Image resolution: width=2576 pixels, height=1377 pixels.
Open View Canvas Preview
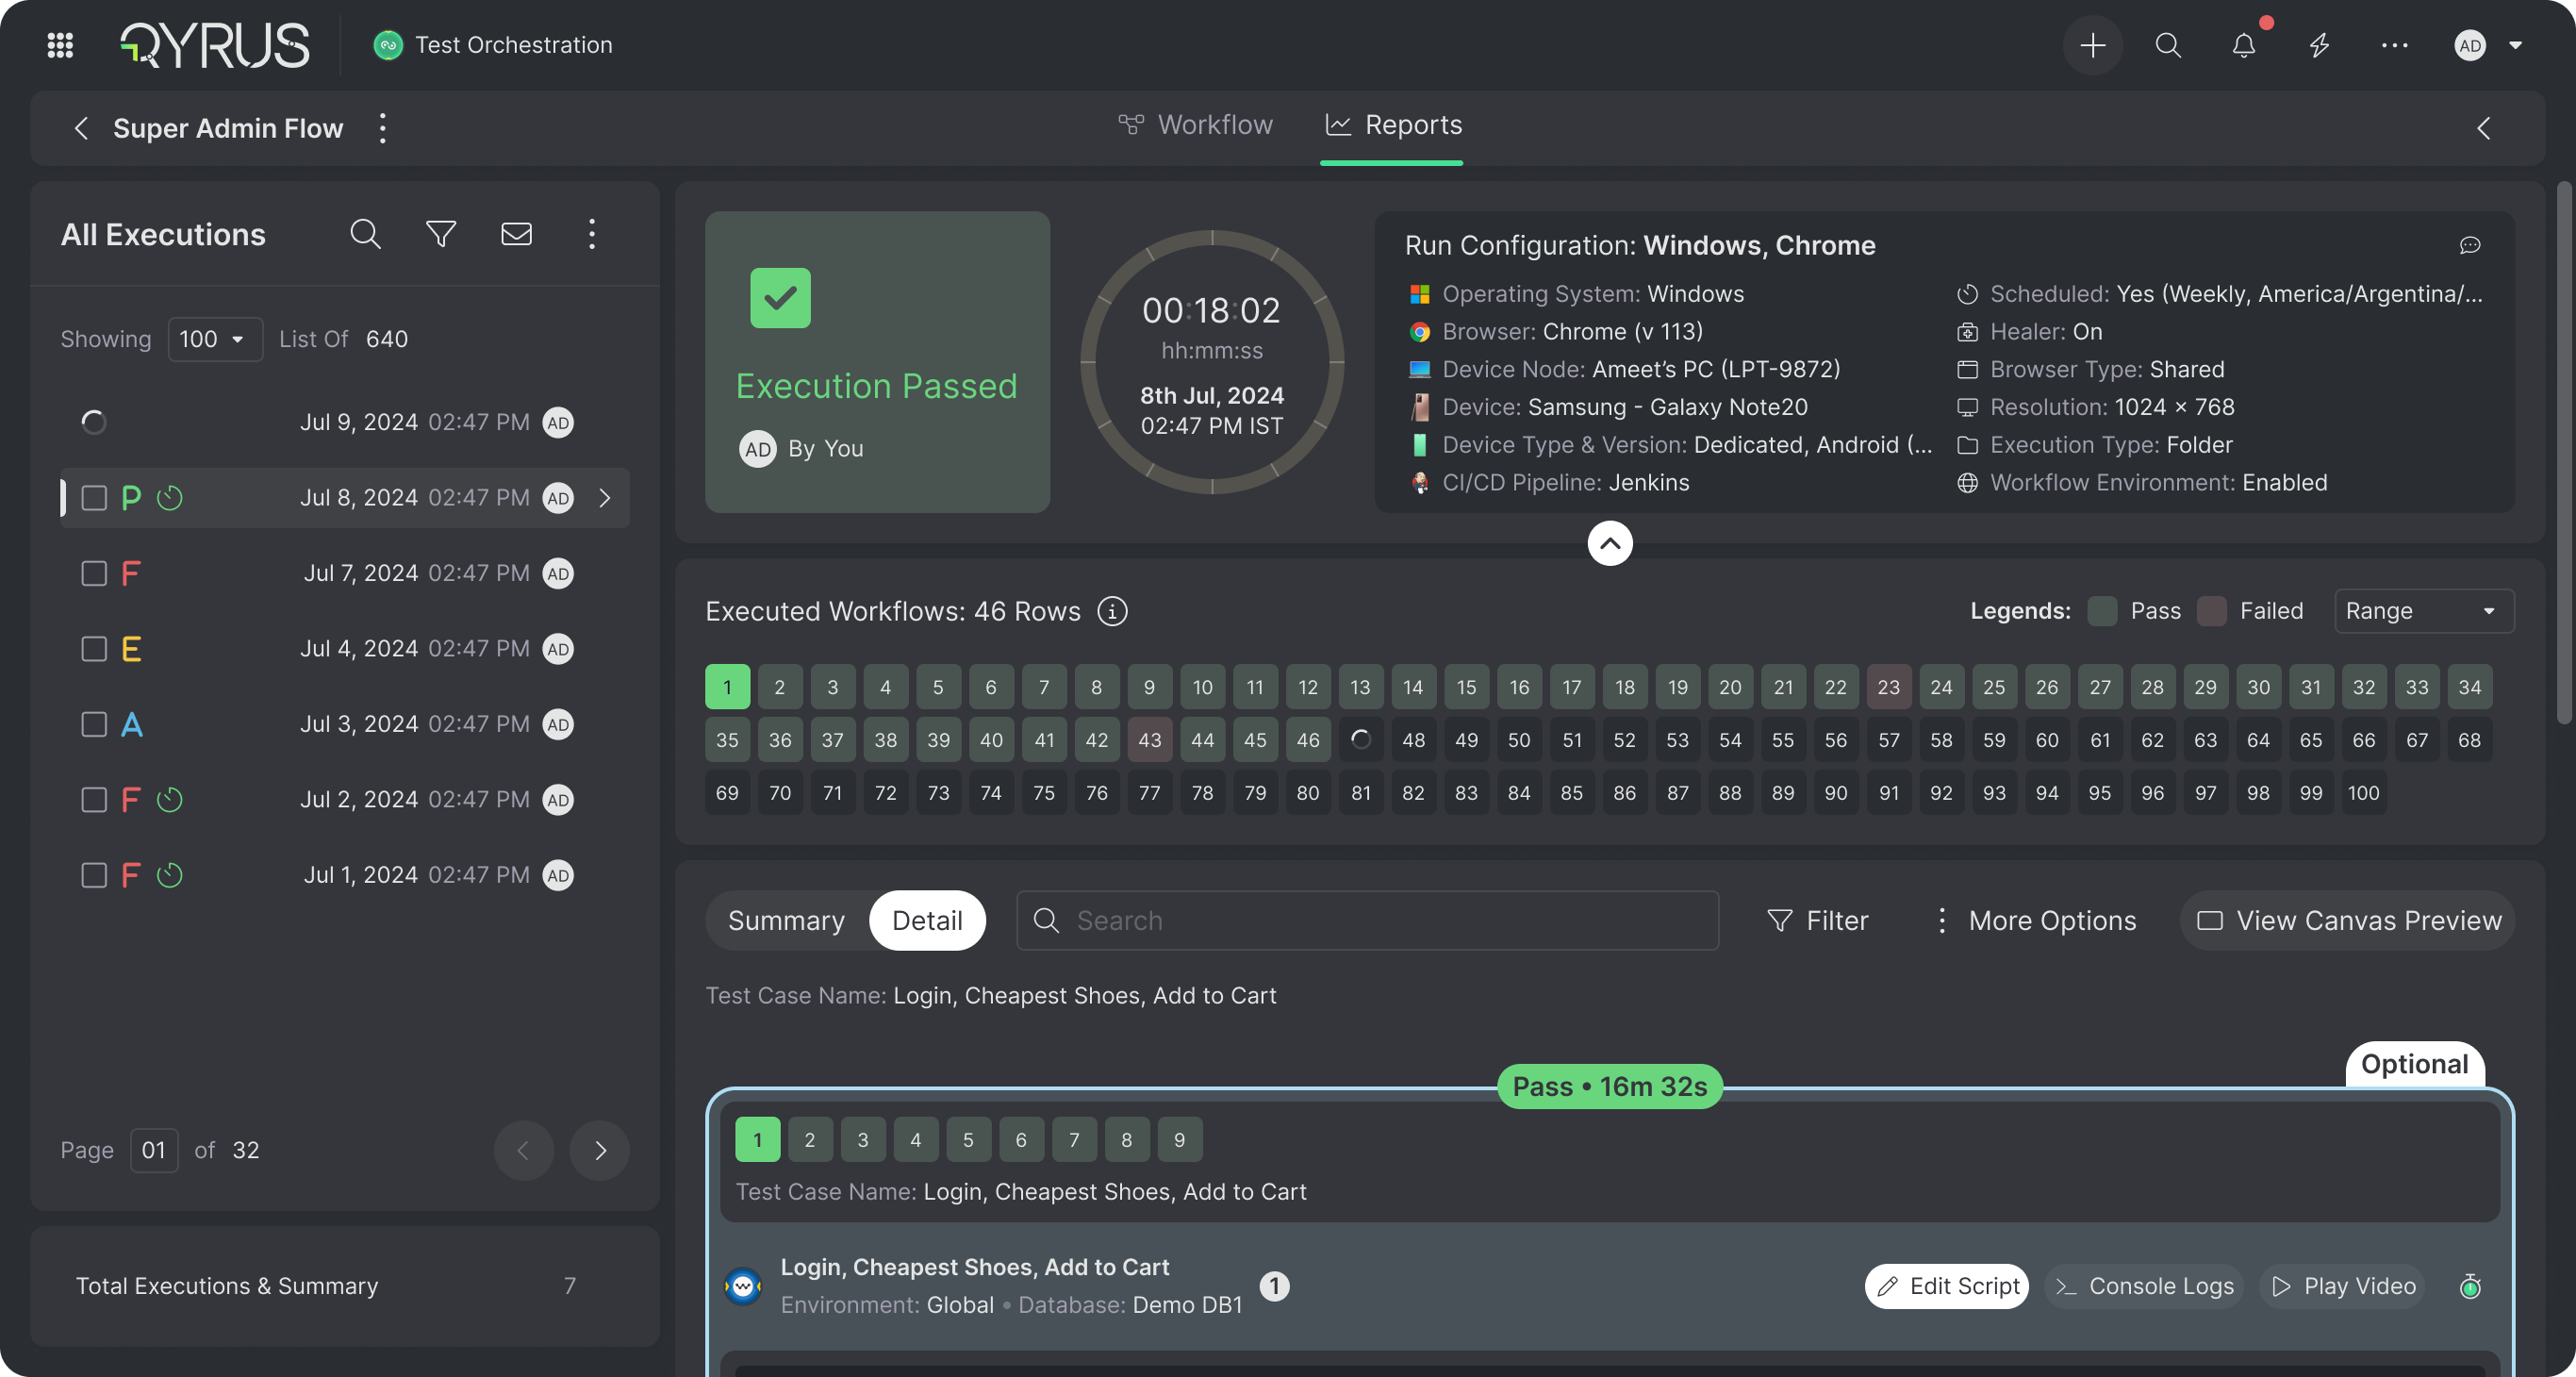2347,921
